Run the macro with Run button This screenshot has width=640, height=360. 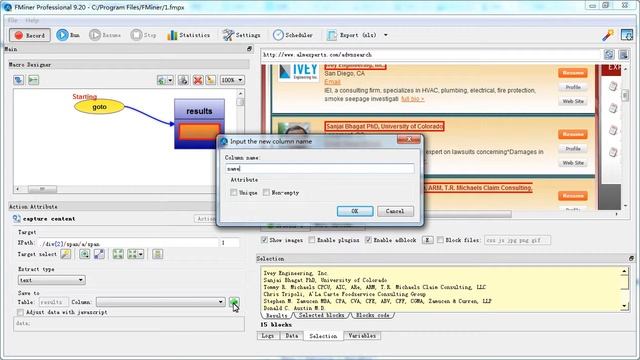tap(68, 35)
